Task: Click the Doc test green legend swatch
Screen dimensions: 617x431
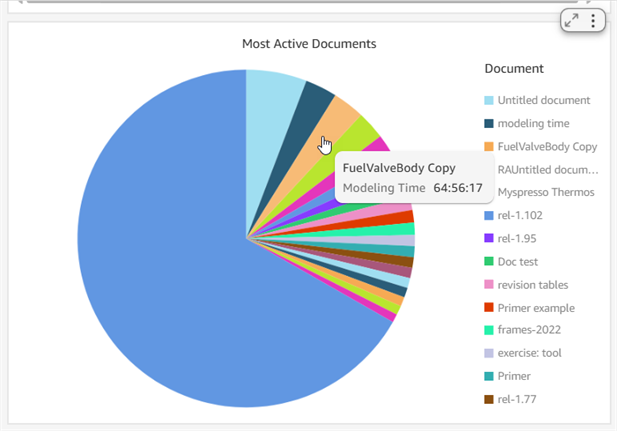Action: (x=489, y=261)
